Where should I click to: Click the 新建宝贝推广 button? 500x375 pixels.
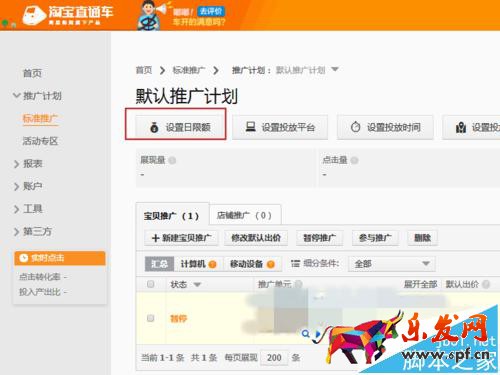pyautogui.click(x=181, y=238)
